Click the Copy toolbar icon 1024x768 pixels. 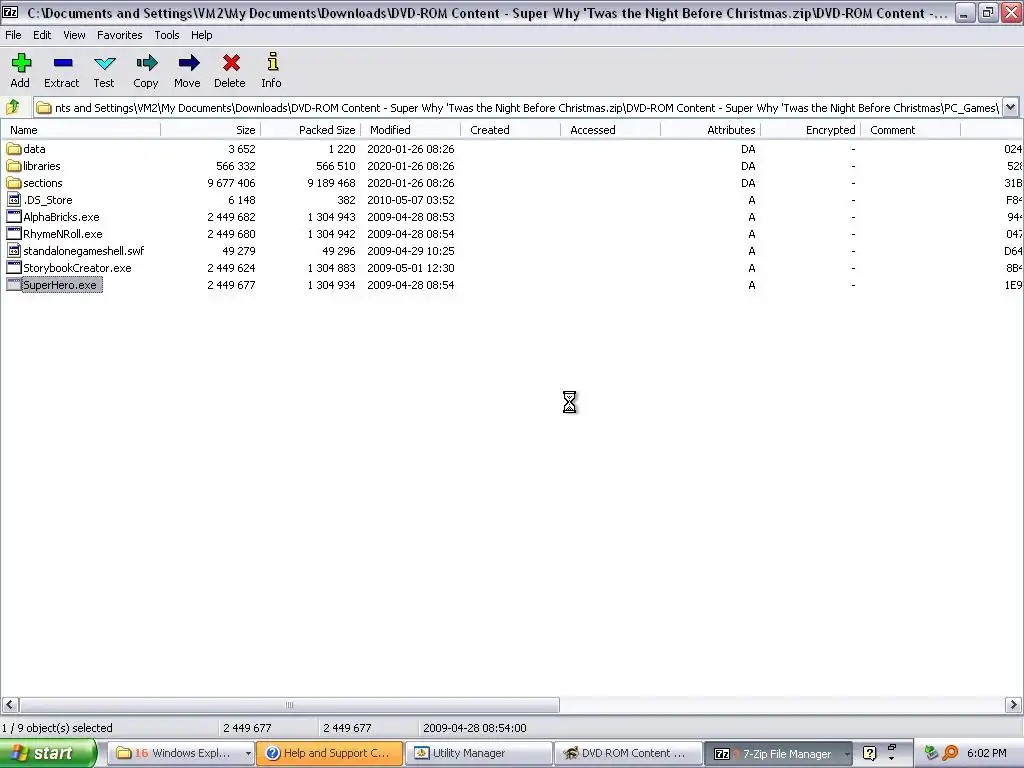tap(146, 63)
